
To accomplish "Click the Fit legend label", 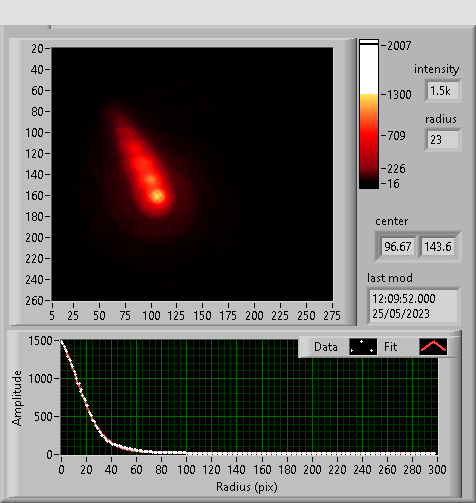I will coord(390,347).
